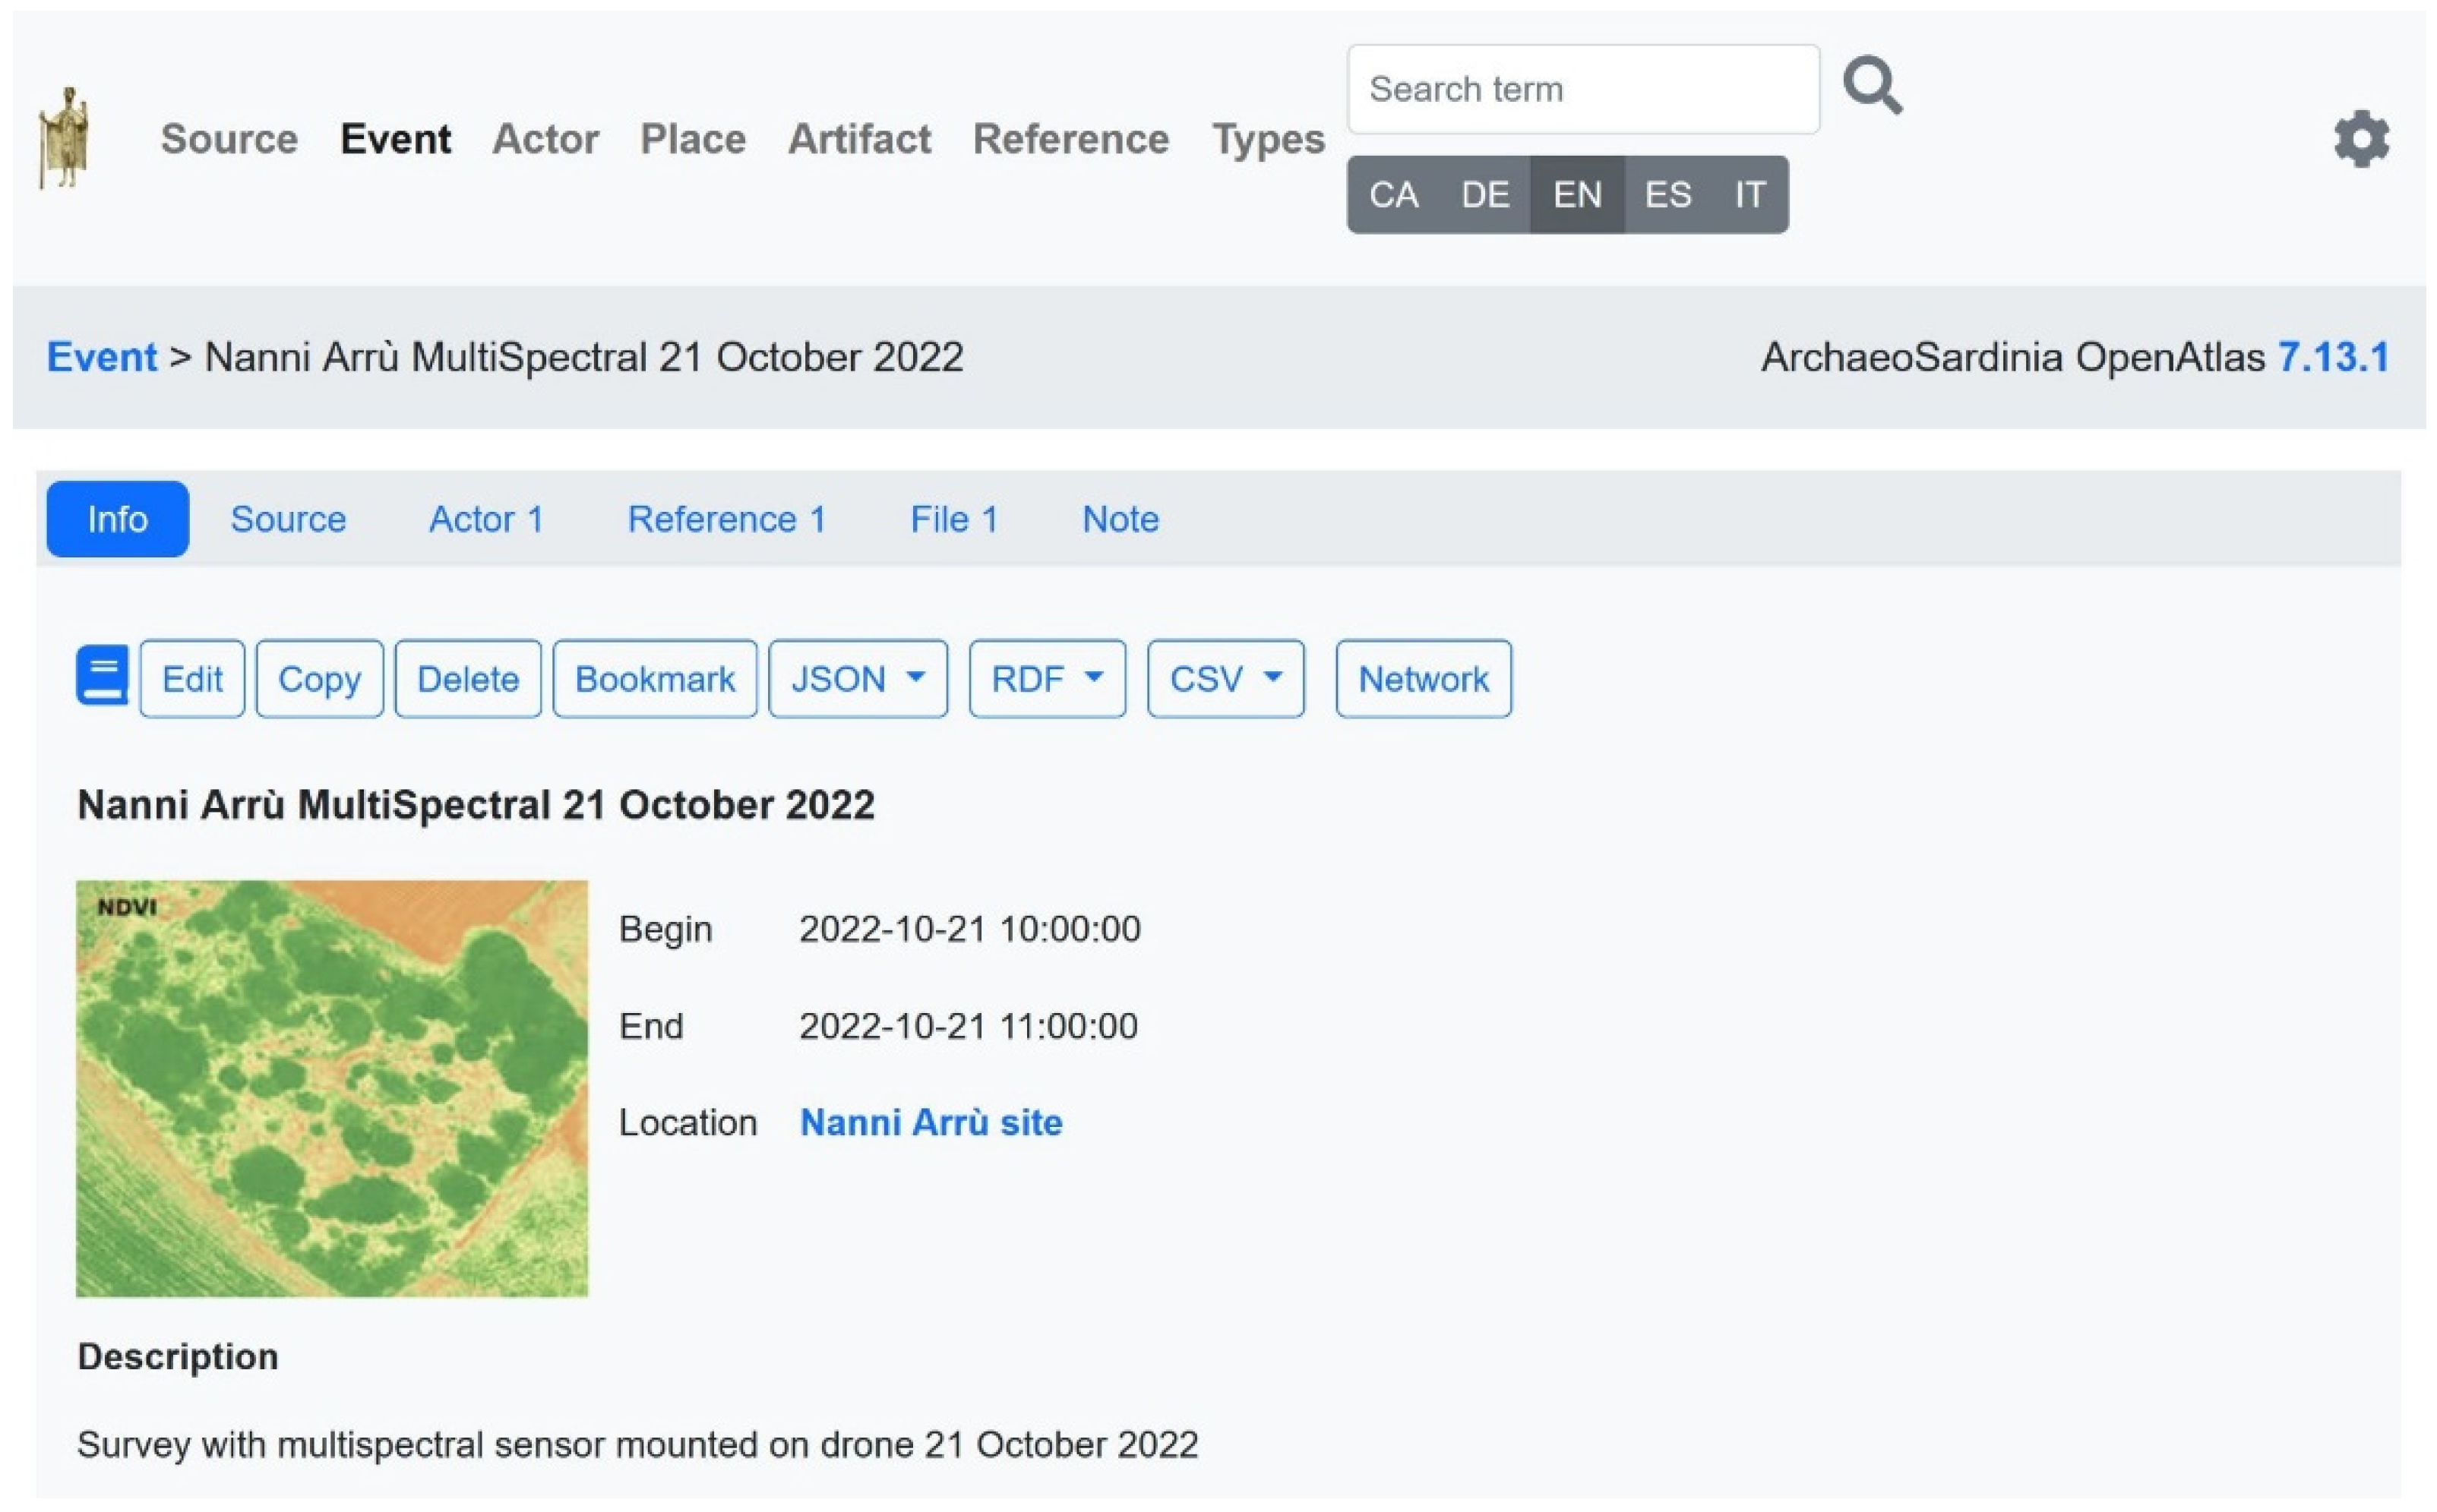Screen dimensions: 2437x1512
Task: Click the OpenAtlas statue logo icon
Action: click(63, 138)
